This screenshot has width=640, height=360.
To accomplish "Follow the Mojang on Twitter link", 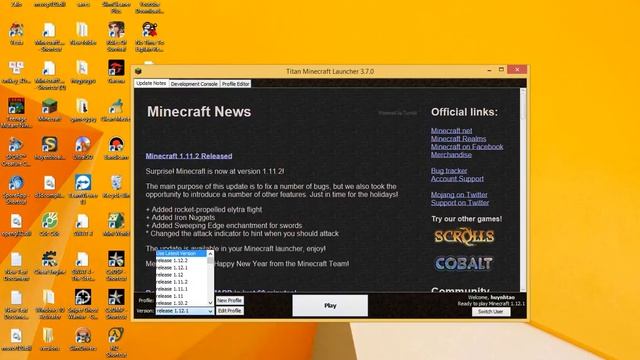I will (x=459, y=195).
